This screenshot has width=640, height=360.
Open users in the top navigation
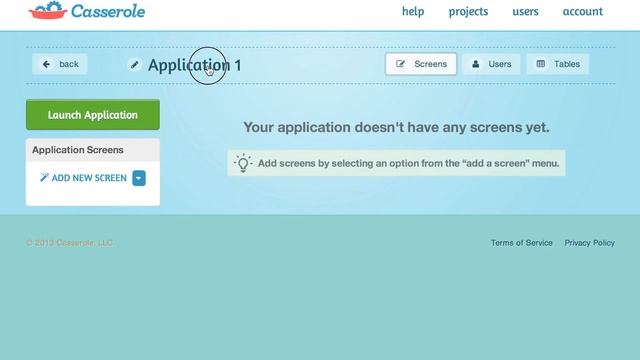pyautogui.click(x=525, y=11)
